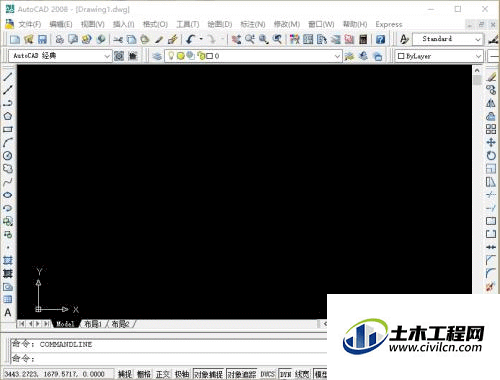The height and width of the screenshot is (380, 500).
Task: Switch to the 布局1 layout tab
Action: coord(93,324)
